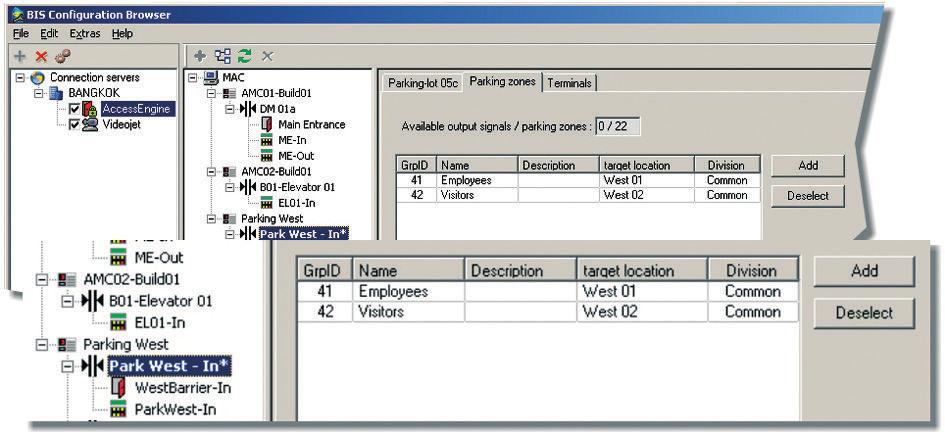This screenshot has height=435, width=945.
Task: Collapse Parking West in the magnified callout
Action: pyautogui.click(x=41, y=345)
